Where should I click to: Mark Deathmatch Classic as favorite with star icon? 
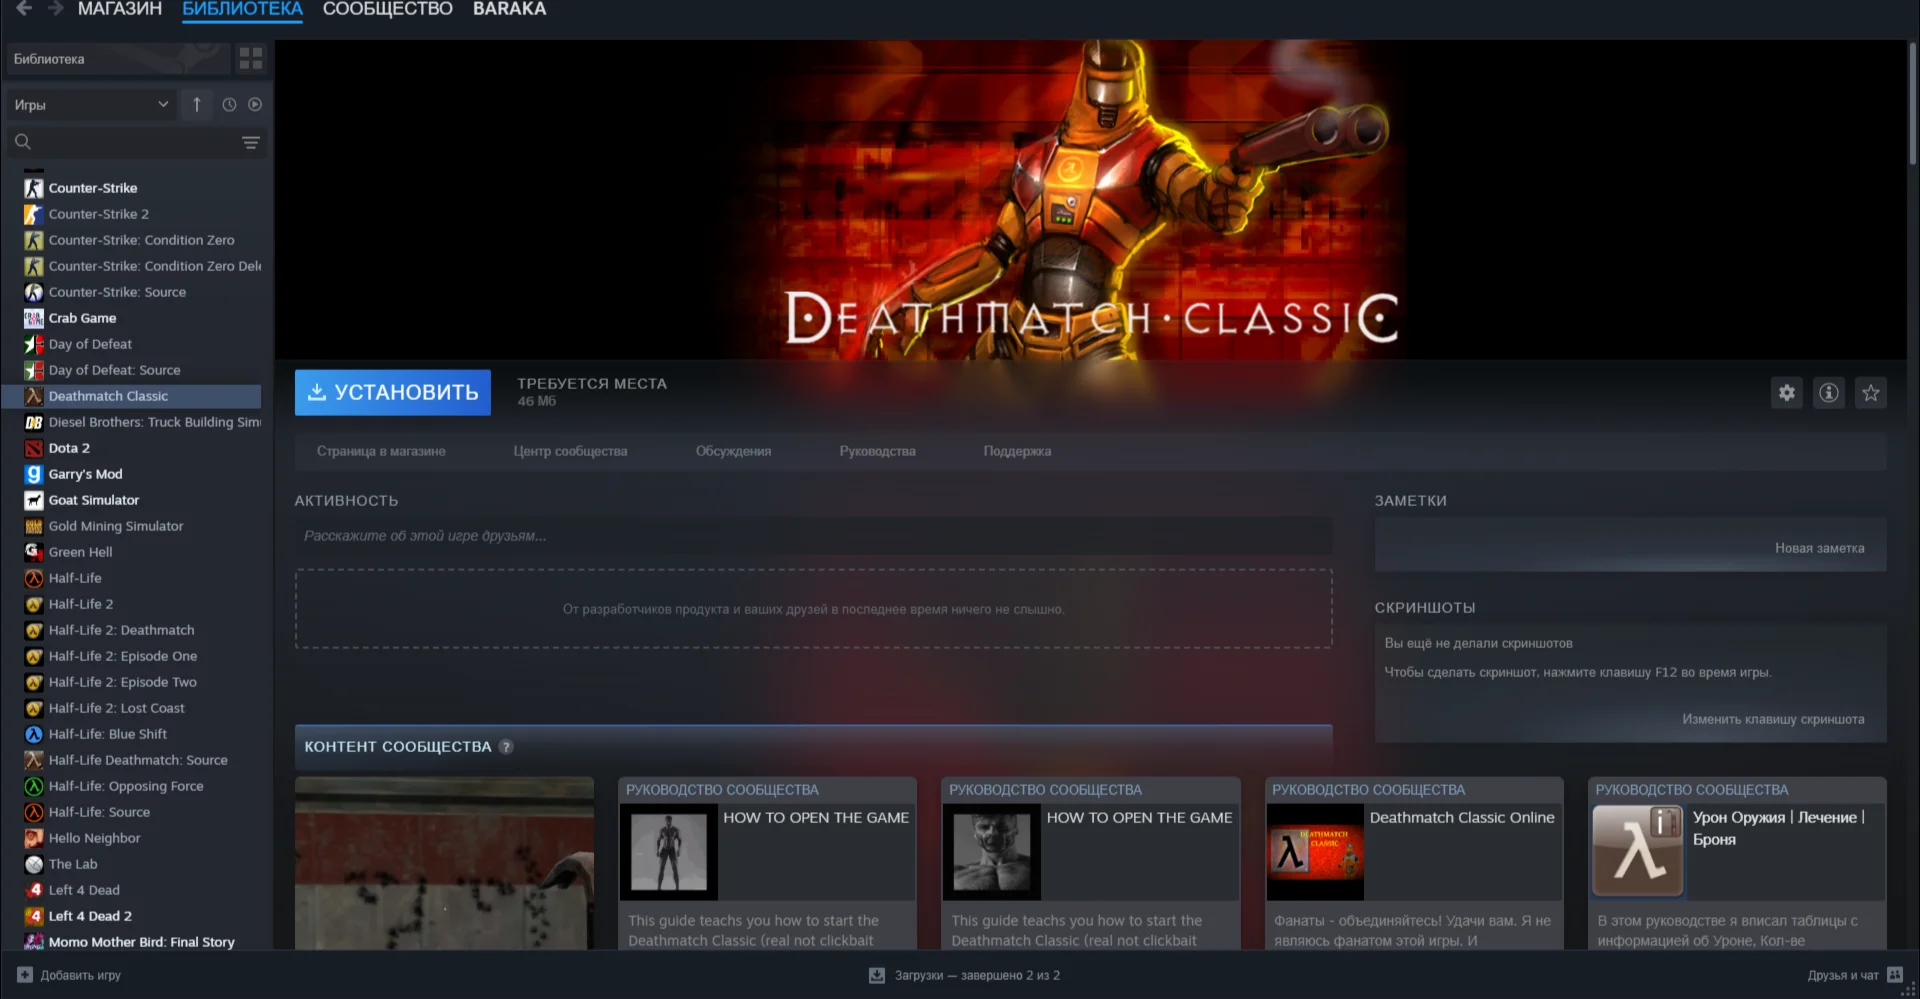(x=1871, y=392)
